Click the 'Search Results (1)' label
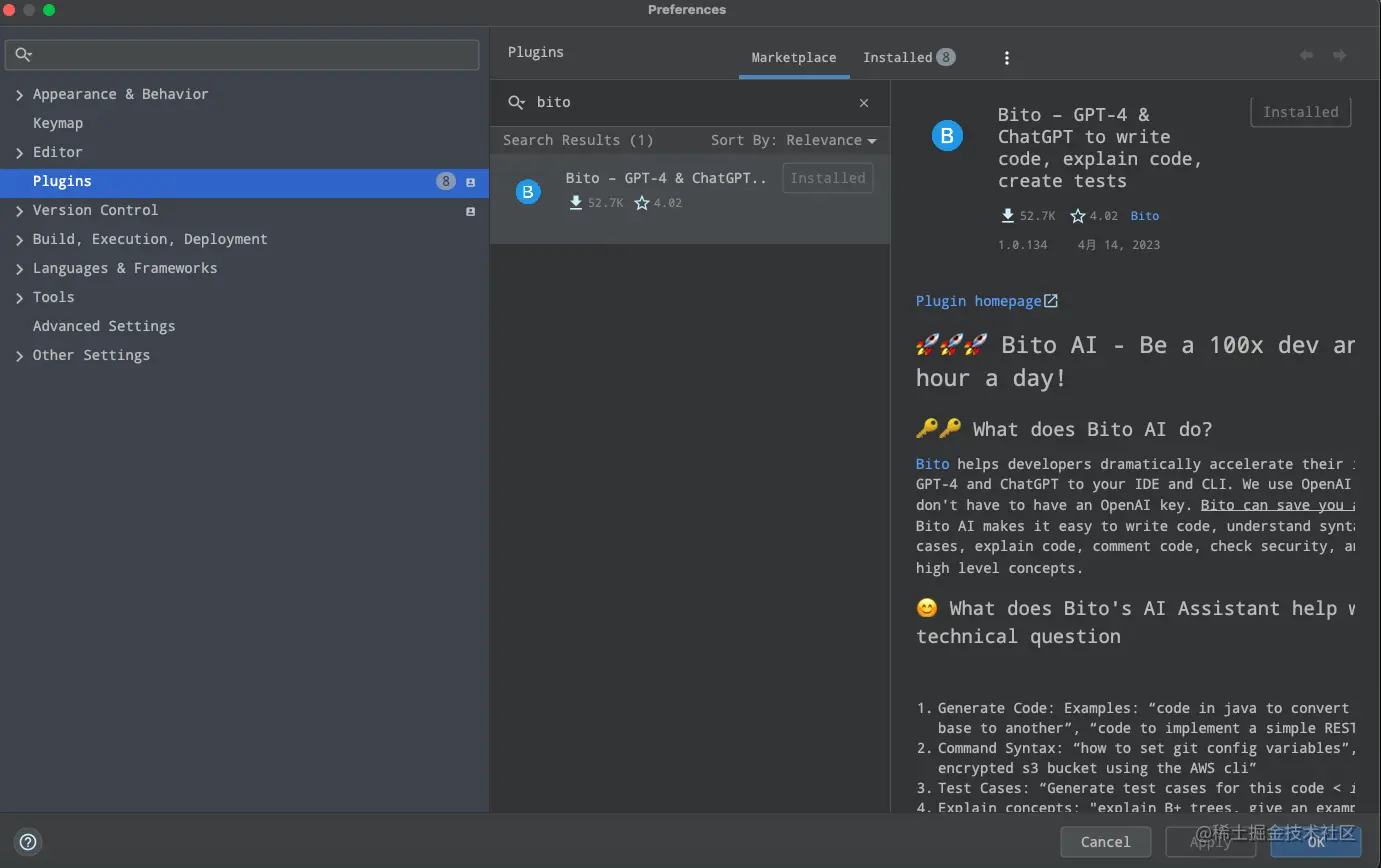Screen dimensions: 1381x868 [x=578, y=141]
